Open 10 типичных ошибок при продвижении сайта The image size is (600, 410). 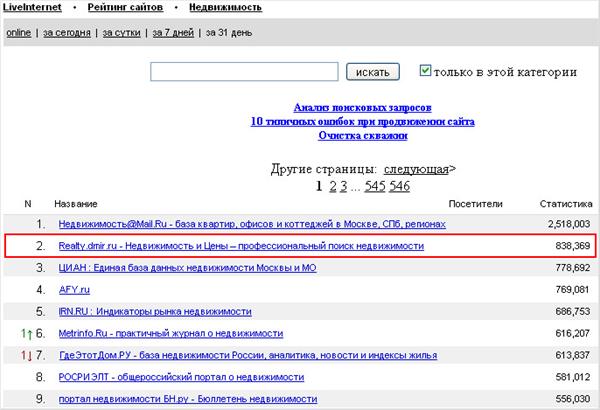point(362,121)
